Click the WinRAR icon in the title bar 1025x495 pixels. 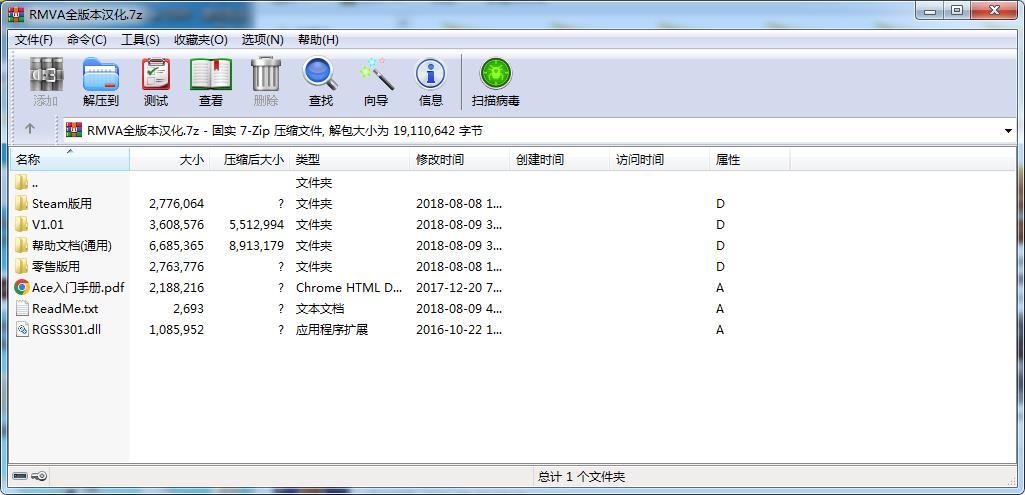(16, 14)
